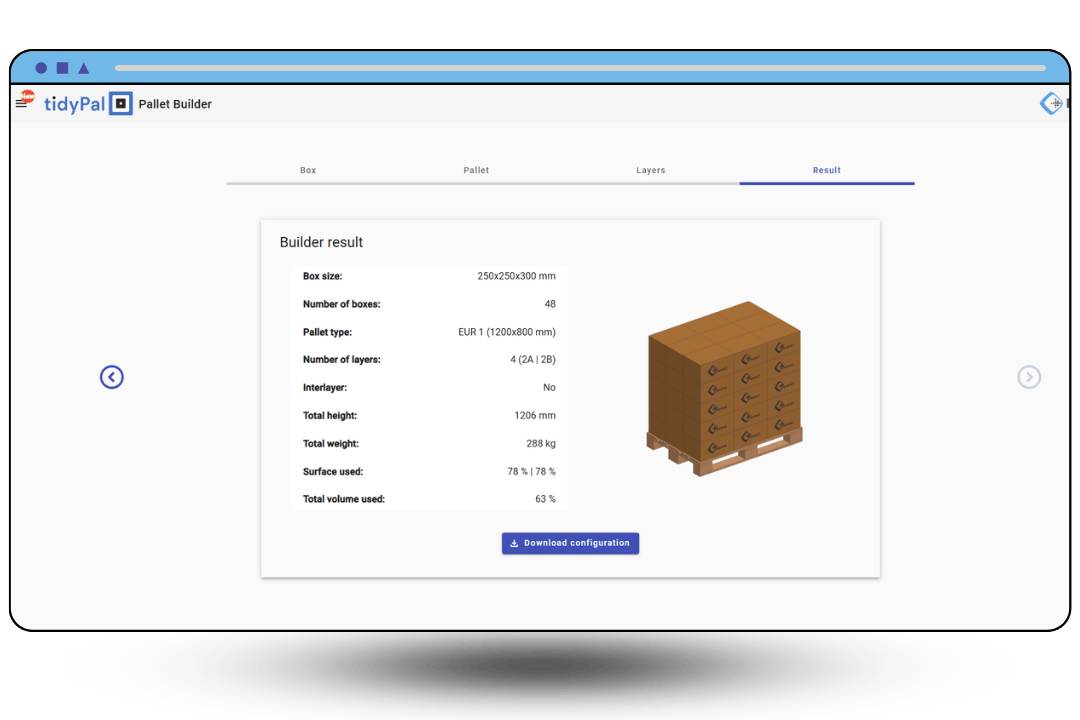Click the total volume used value 63 %
Image resolution: width=1080 pixels, height=720 pixels.
(x=546, y=499)
